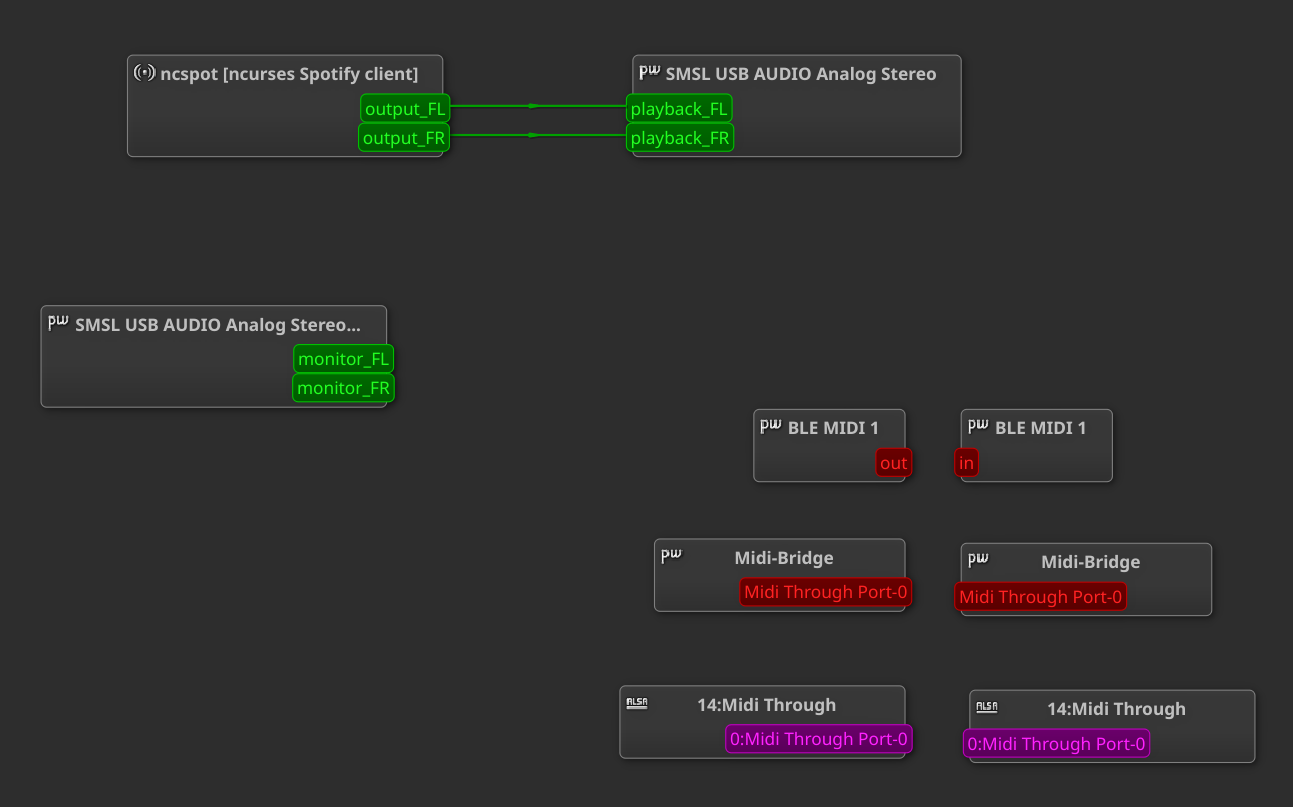Click ALSA icon on left 14:Midi Through node
The height and width of the screenshot is (807, 1293).
pos(636,703)
